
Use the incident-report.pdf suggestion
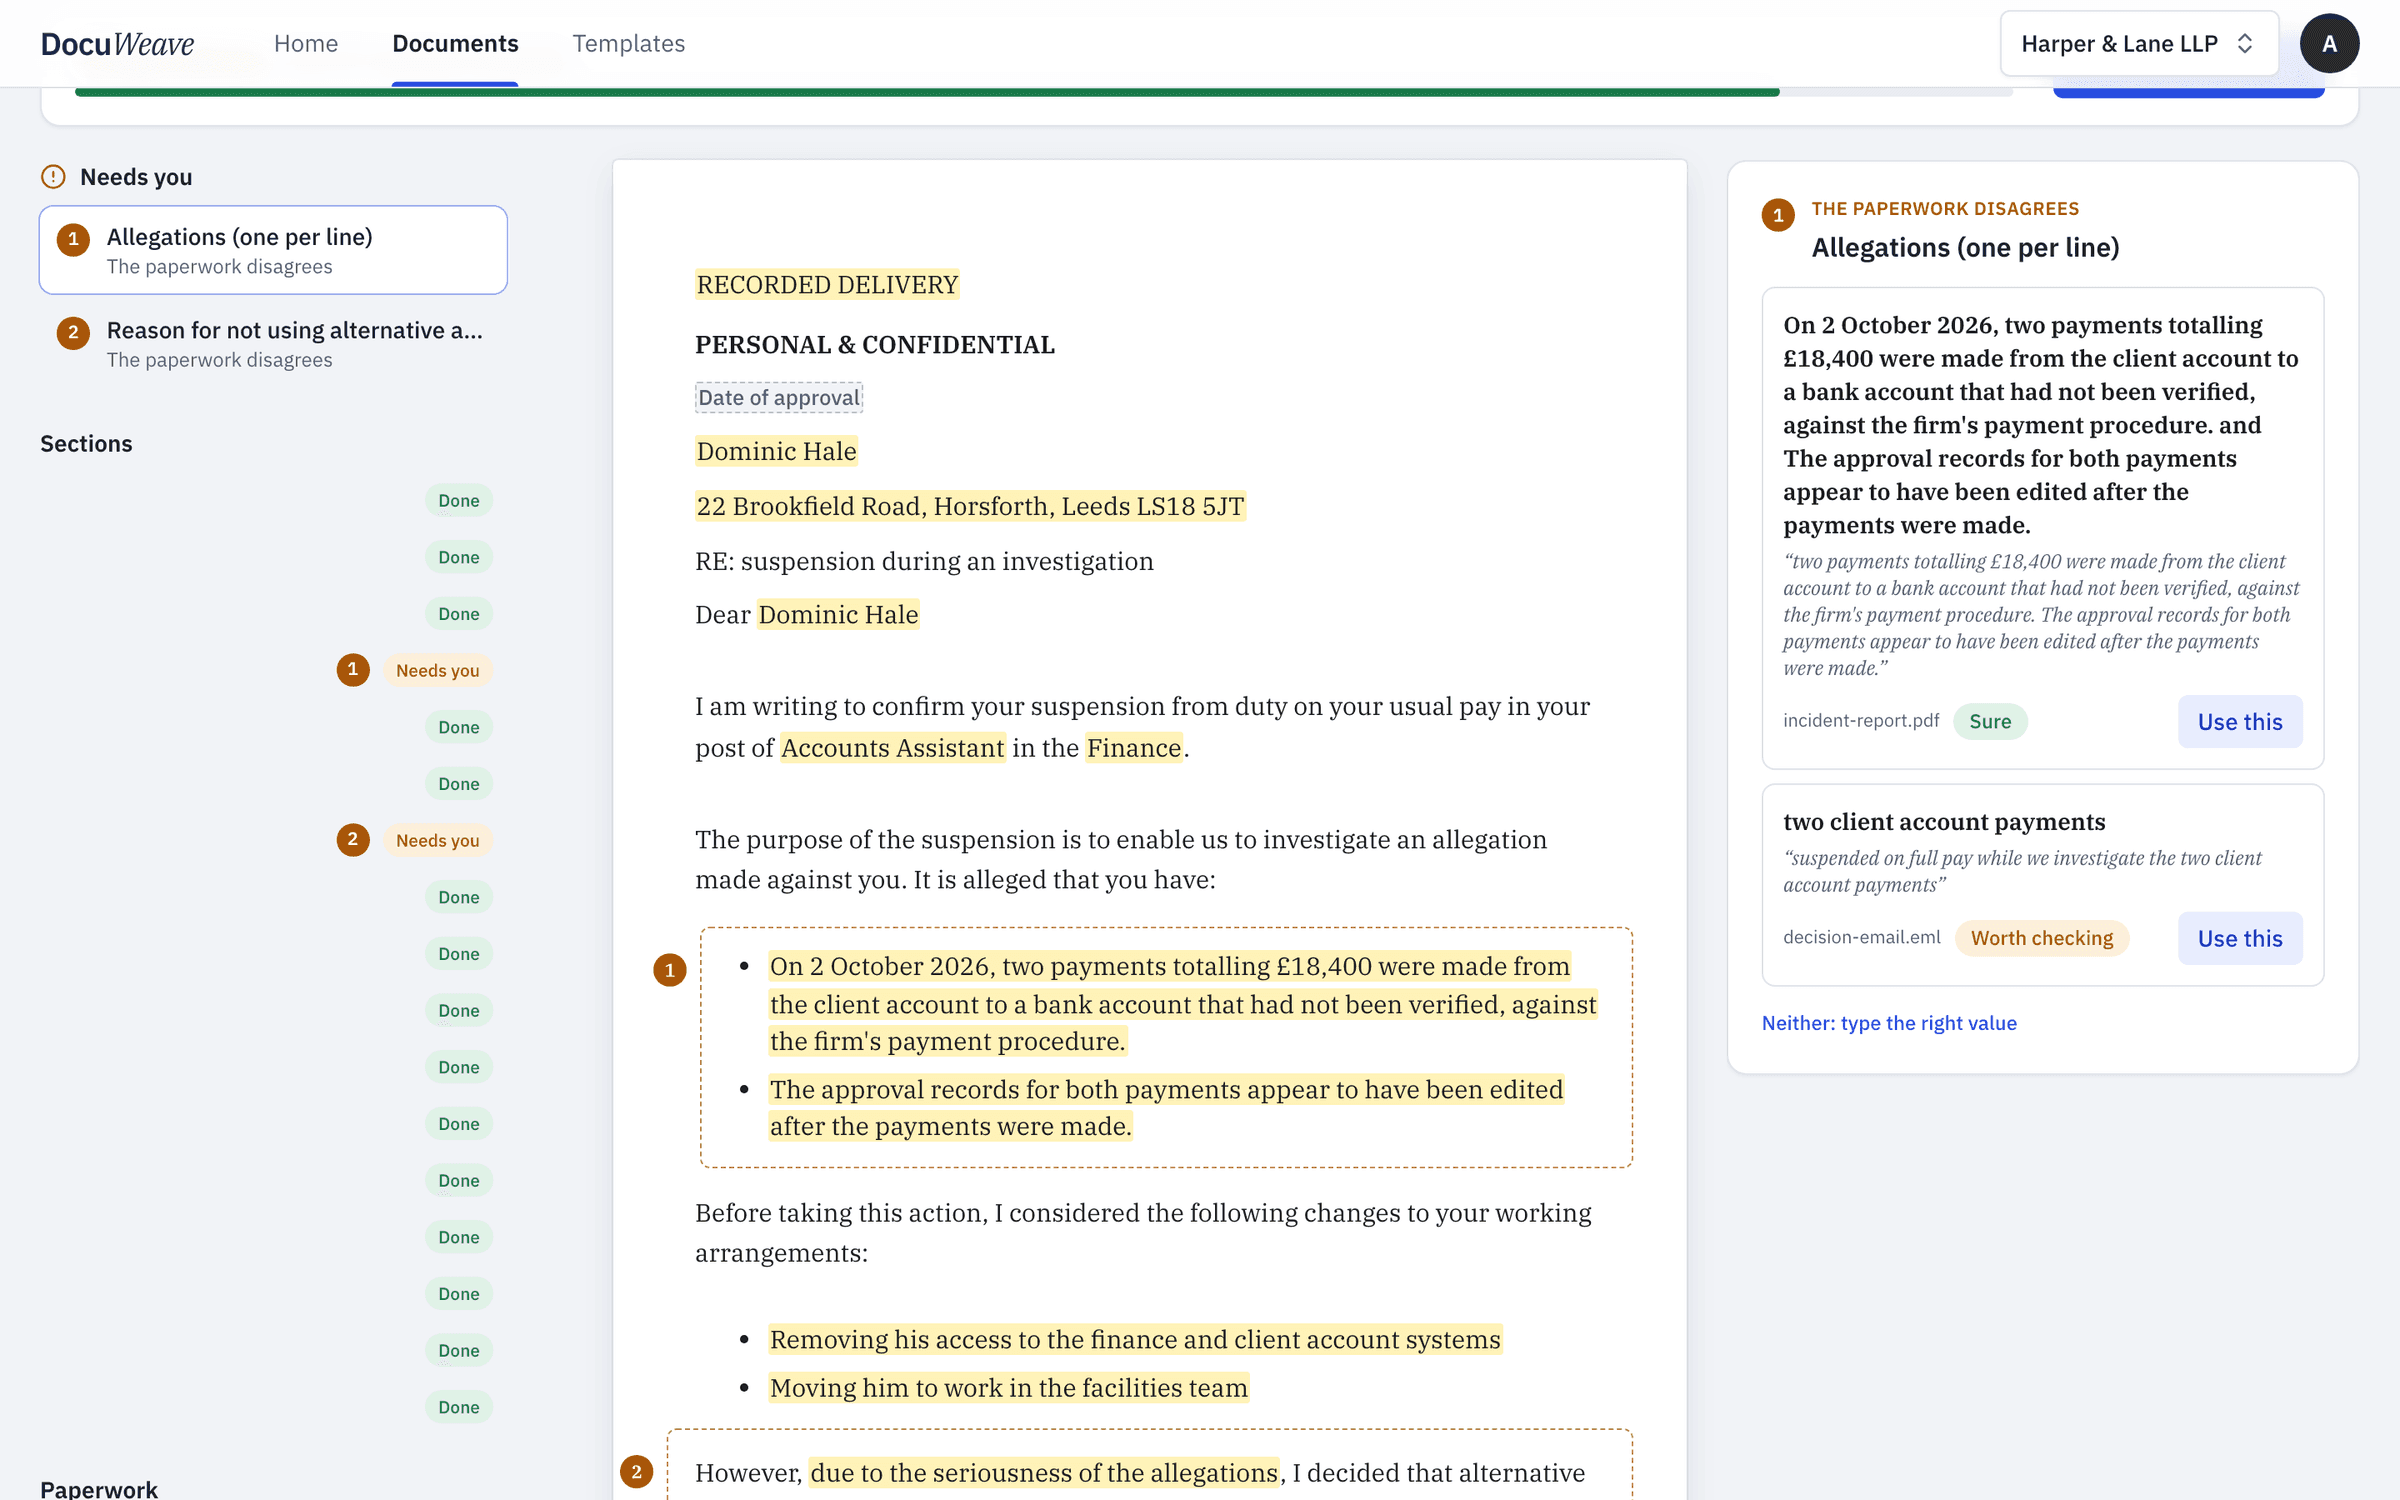2240,721
